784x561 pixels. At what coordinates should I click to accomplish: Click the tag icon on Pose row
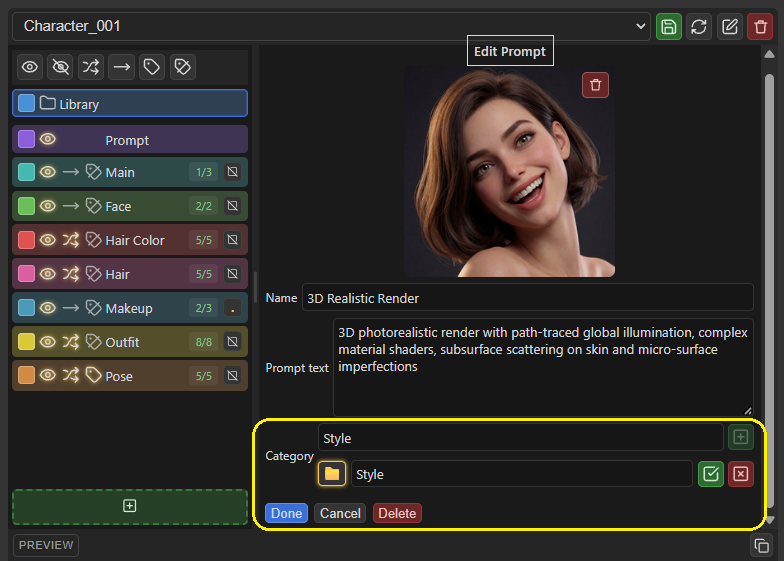pos(94,376)
